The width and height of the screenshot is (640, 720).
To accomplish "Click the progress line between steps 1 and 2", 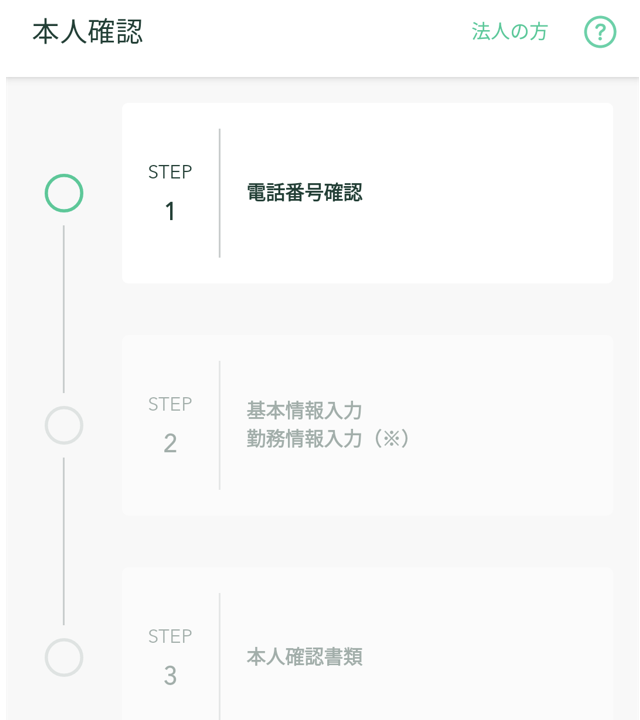I will 64,309.
